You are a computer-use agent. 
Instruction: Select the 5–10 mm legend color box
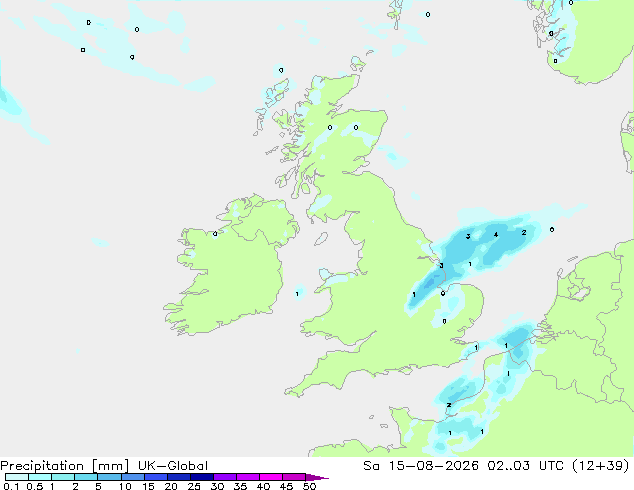pos(110,477)
